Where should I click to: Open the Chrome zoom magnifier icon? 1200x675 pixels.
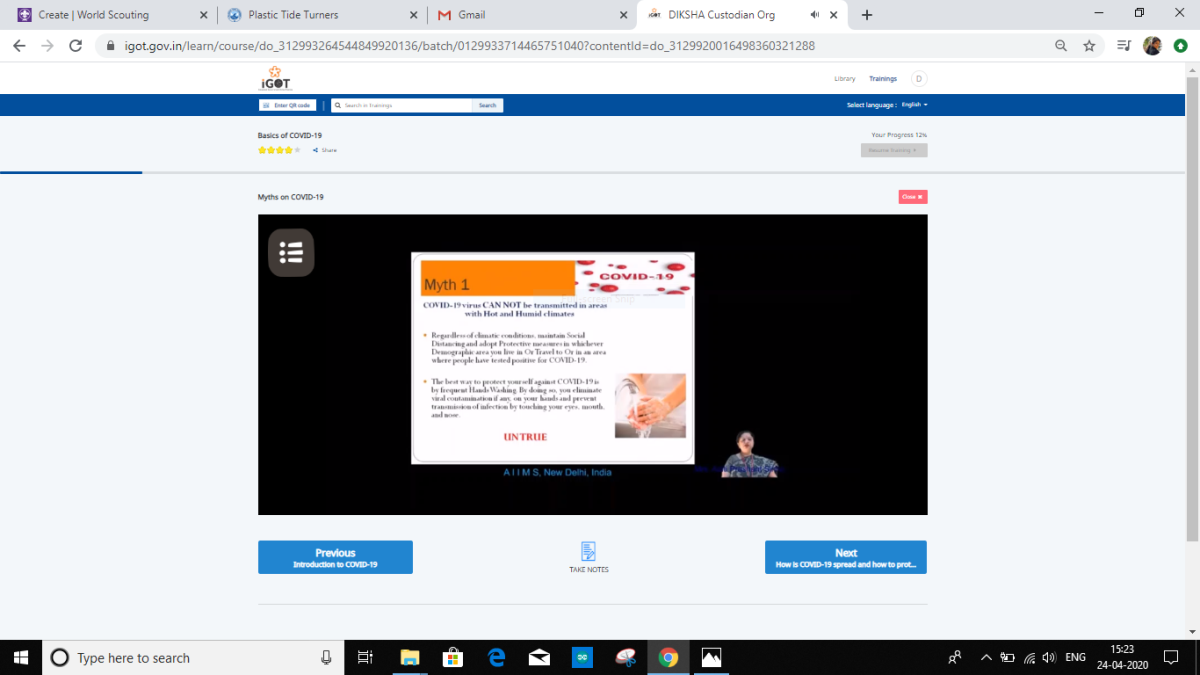pos(1061,46)
